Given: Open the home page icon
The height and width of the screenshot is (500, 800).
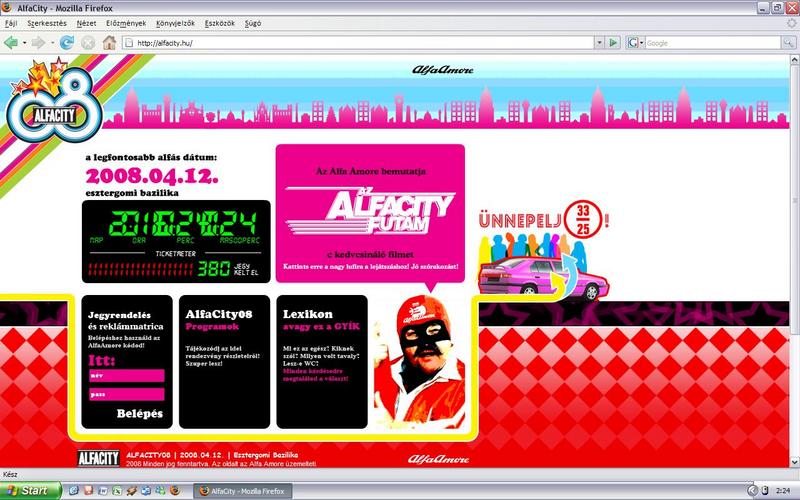Looking at the screenshot, I should [109, 43].
